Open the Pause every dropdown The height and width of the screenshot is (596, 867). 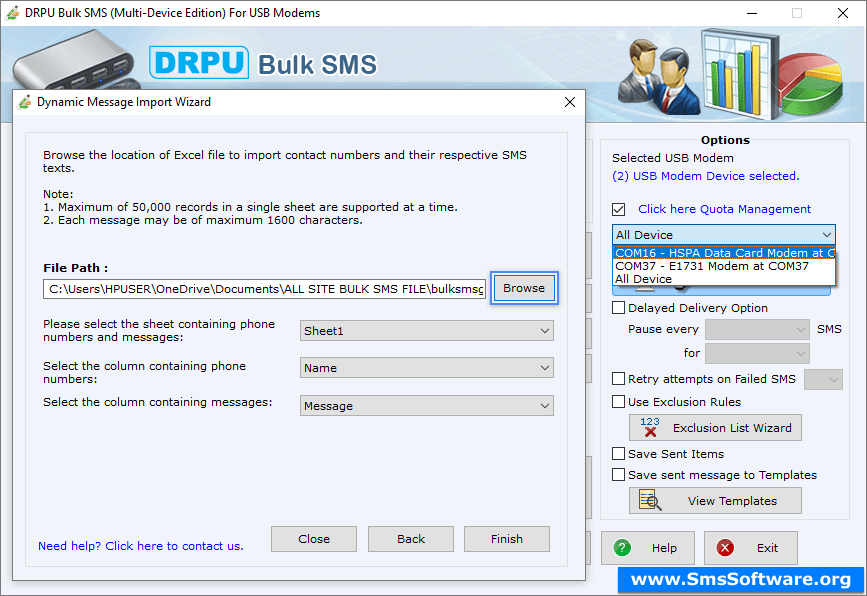758,330
